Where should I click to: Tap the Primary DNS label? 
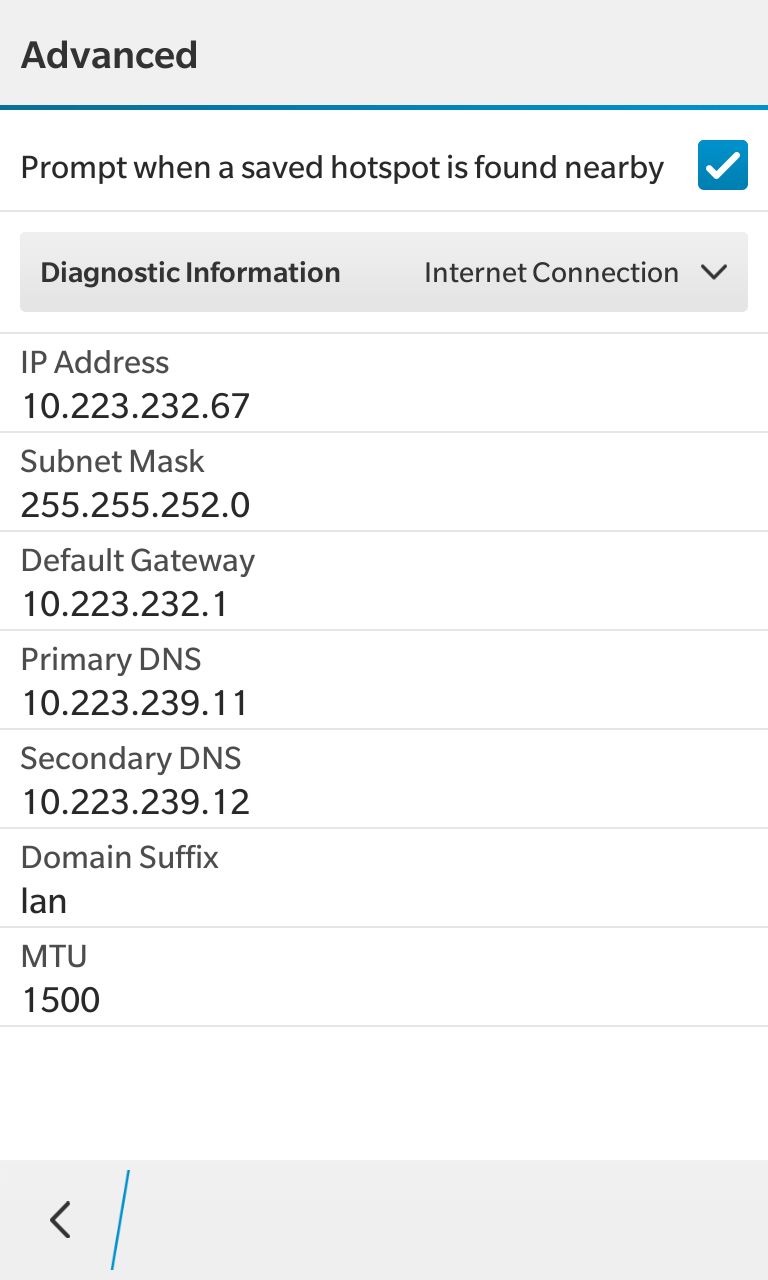click(111, 659)
